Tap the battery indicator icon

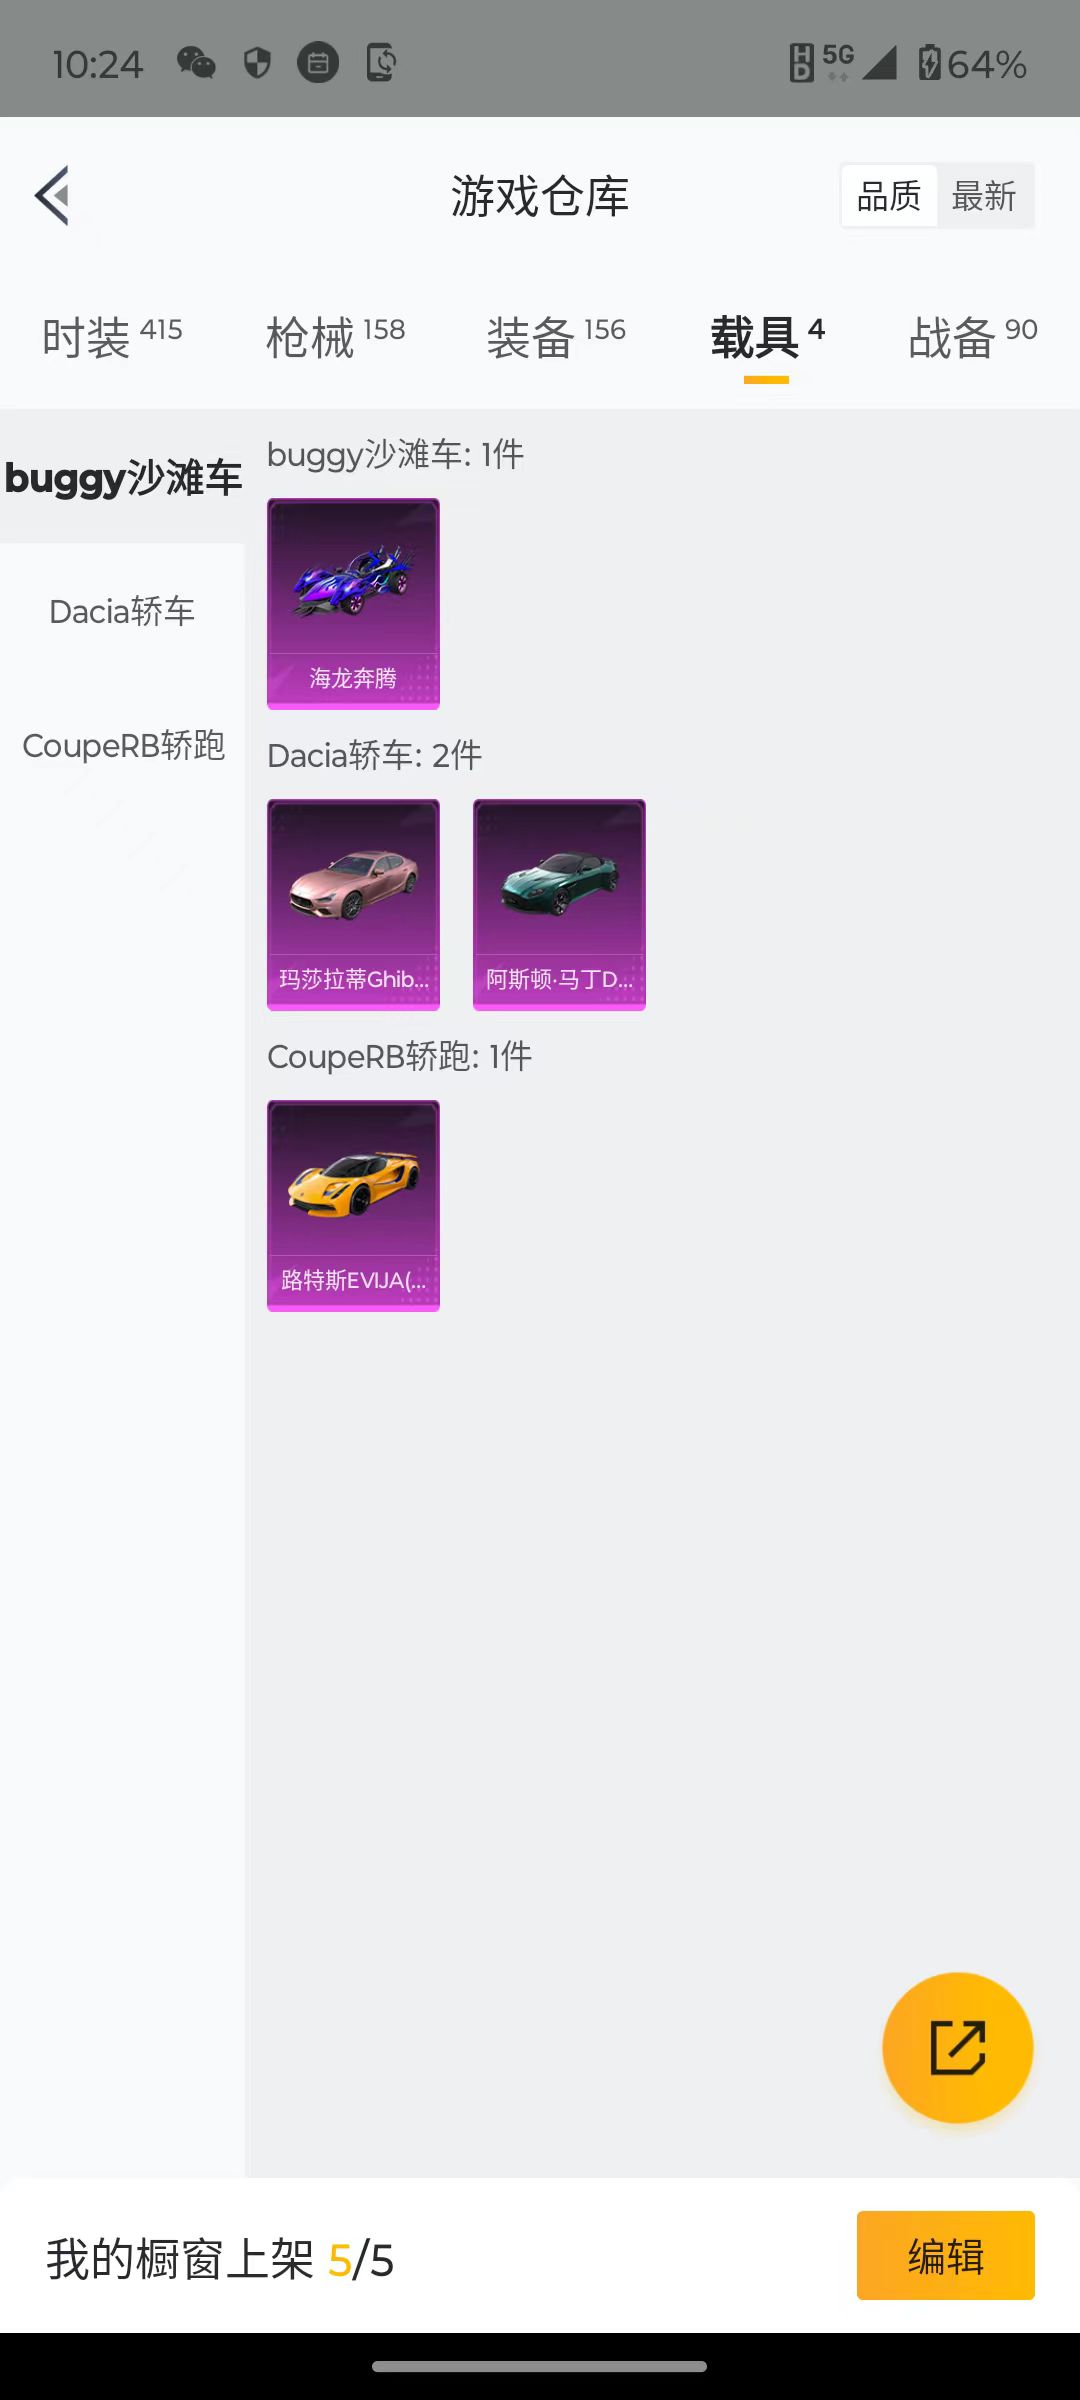[929, 63]
